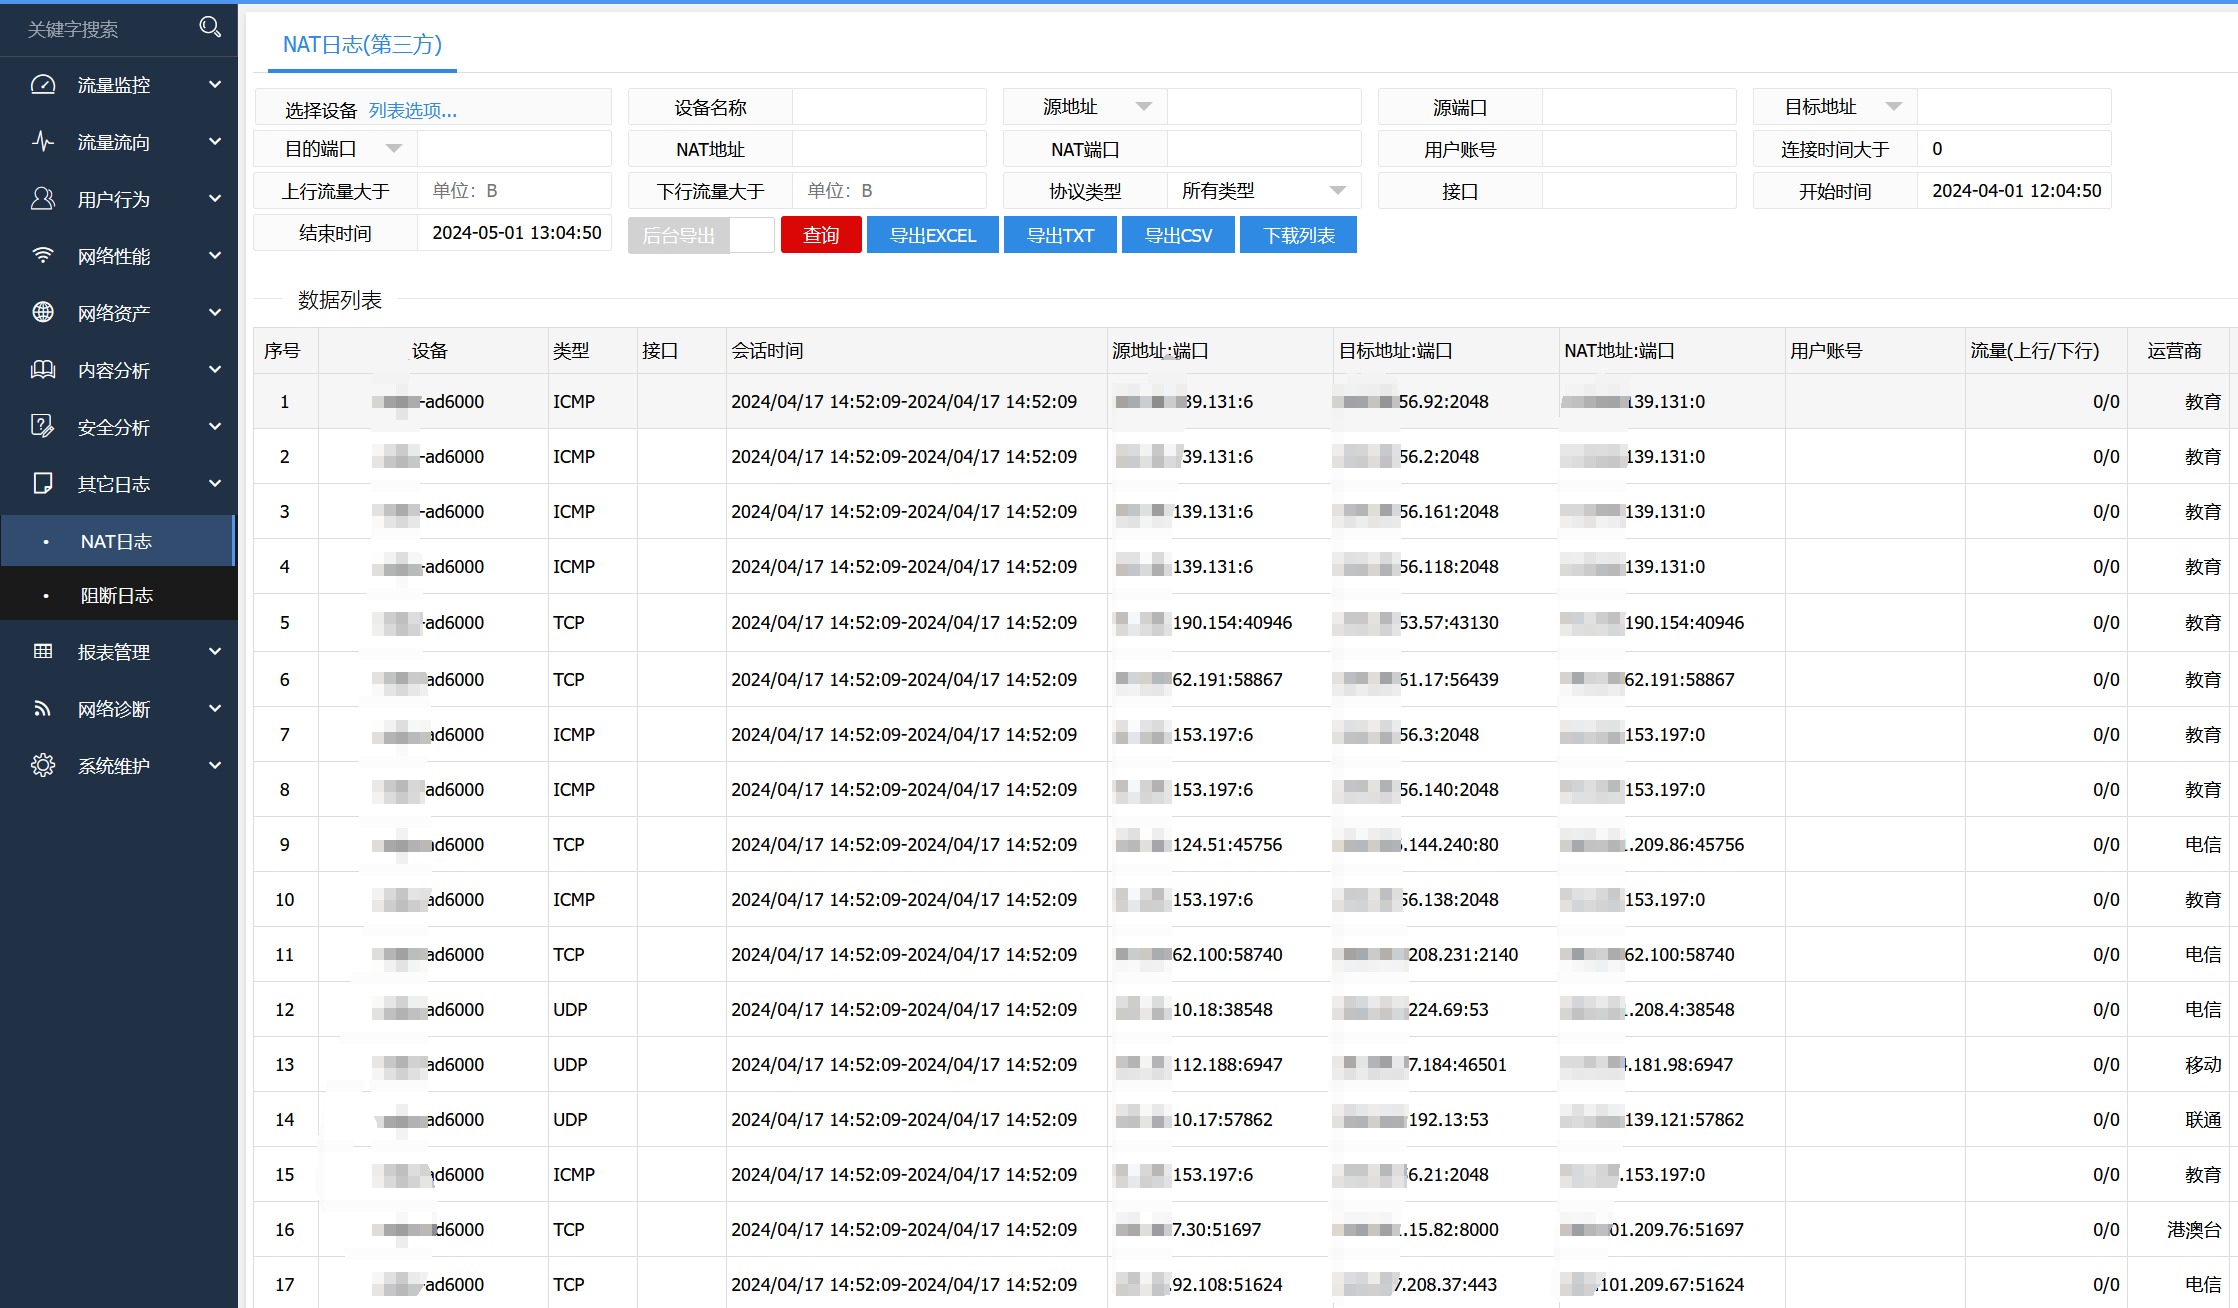Click 港澳台 in row 16
Viewport: 2238px width, 1308px height.
(2194, 1230)
